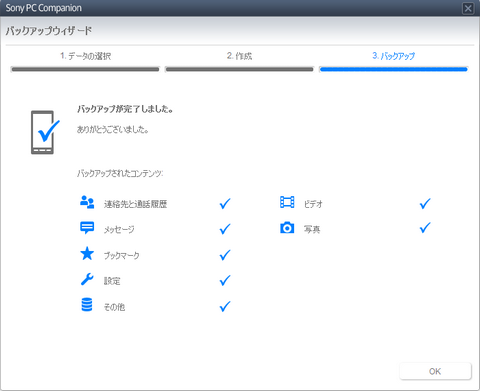The image size is (480, 391).
Task: Select step 1 データの選択 label
Action: point(86,56)
